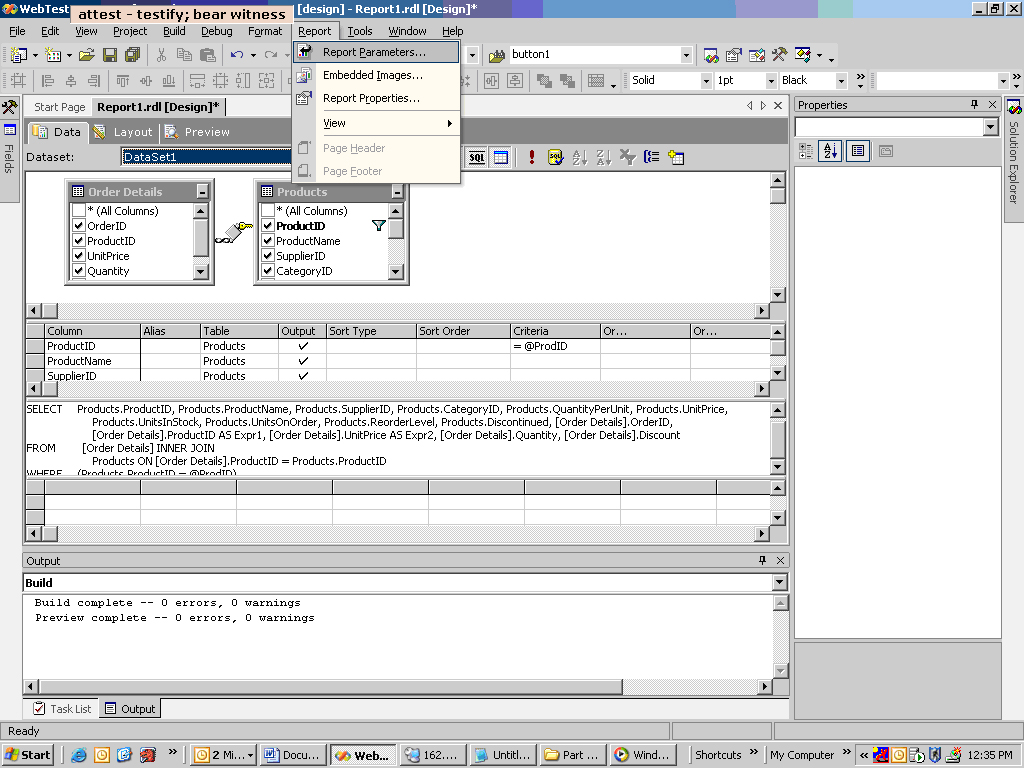Click the Windows Start button

point(28,755)
